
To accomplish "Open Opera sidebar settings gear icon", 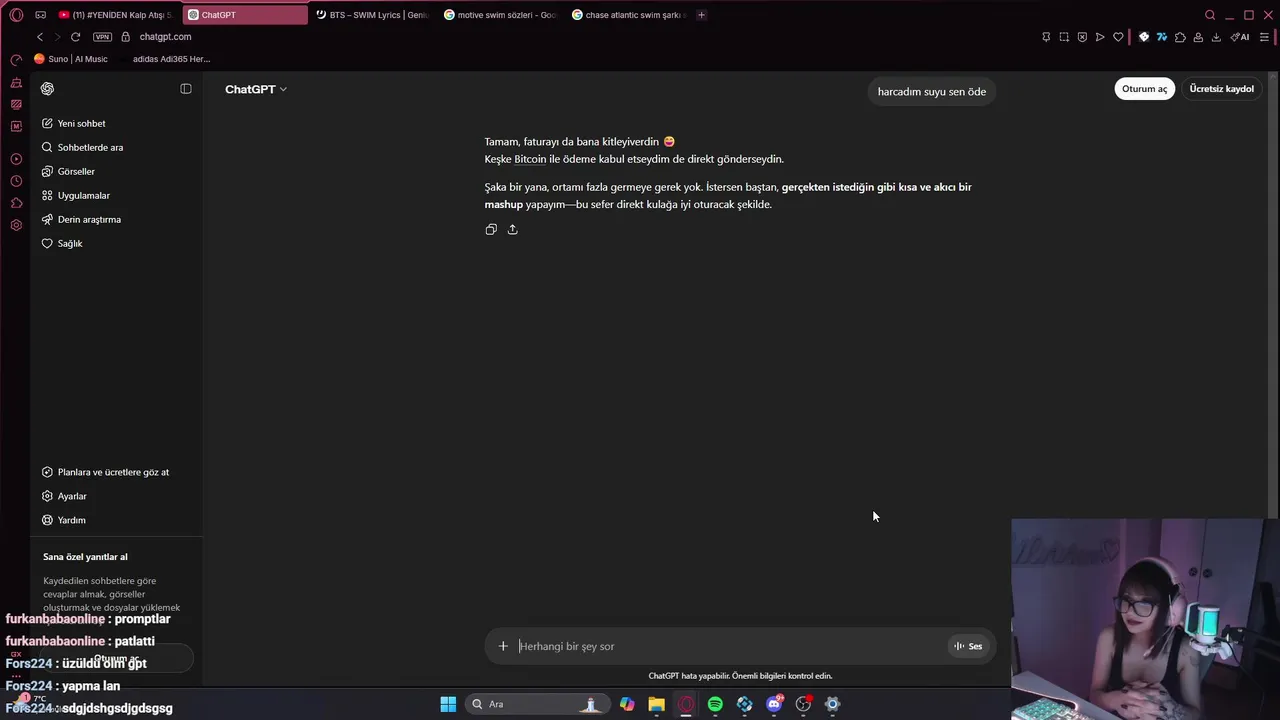I will [16, 225].
